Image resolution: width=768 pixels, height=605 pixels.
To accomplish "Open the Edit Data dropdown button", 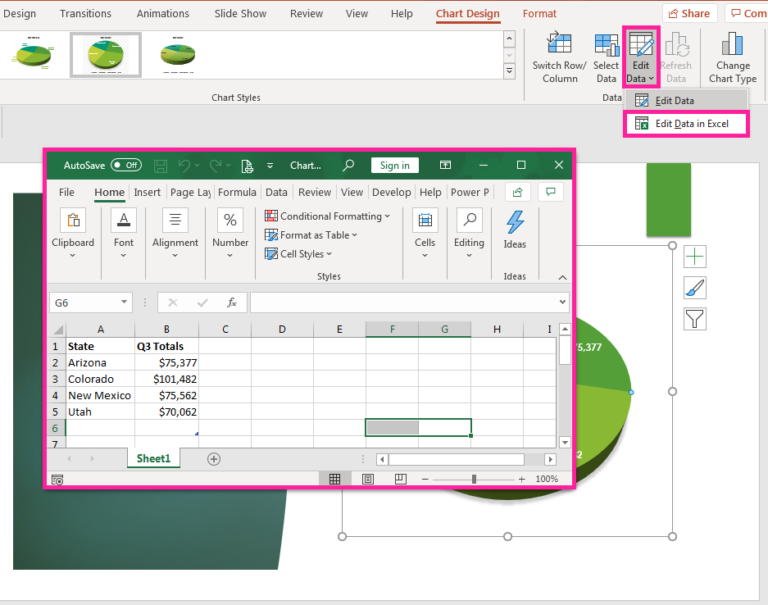I will (x=641, y=57).
